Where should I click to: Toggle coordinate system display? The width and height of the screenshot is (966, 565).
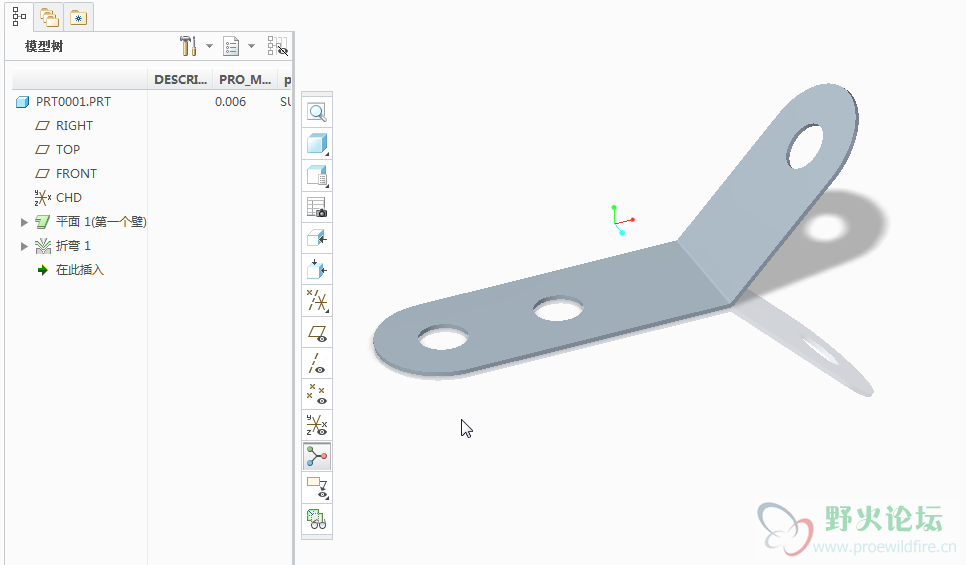(x=317, y=425)
